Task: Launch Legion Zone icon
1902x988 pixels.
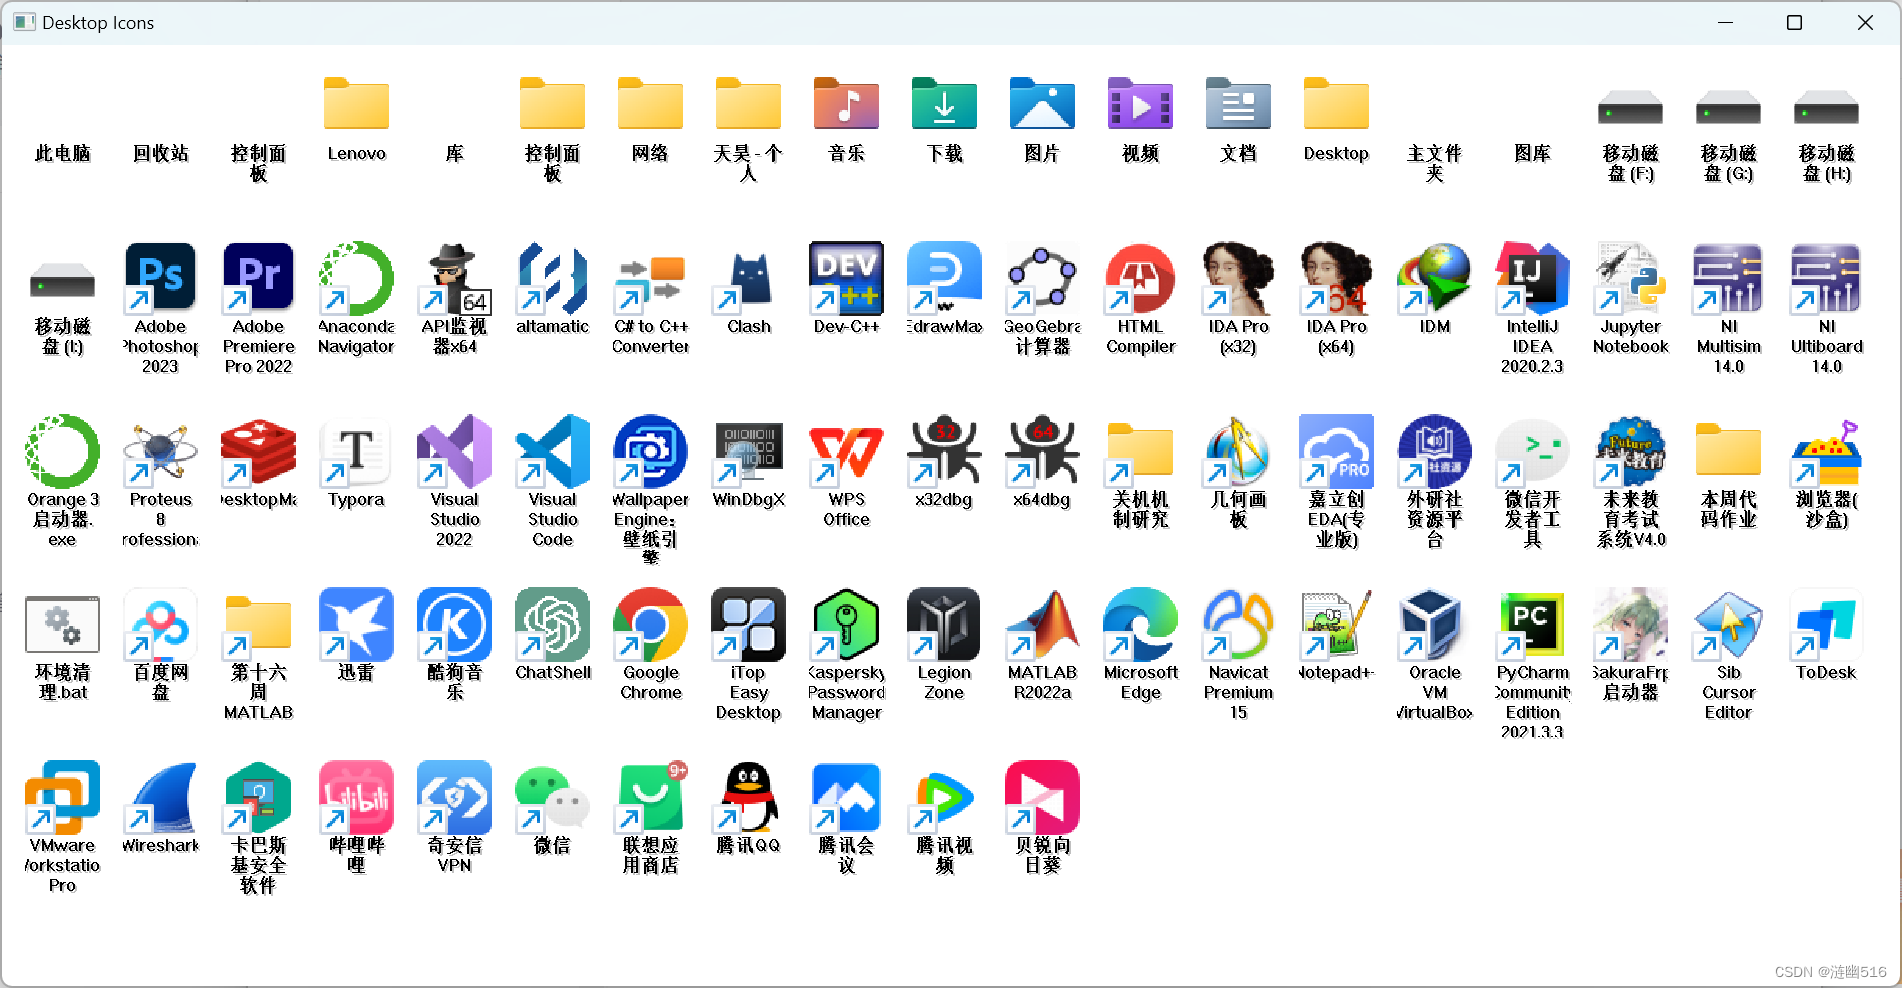Action: (944, 624)
